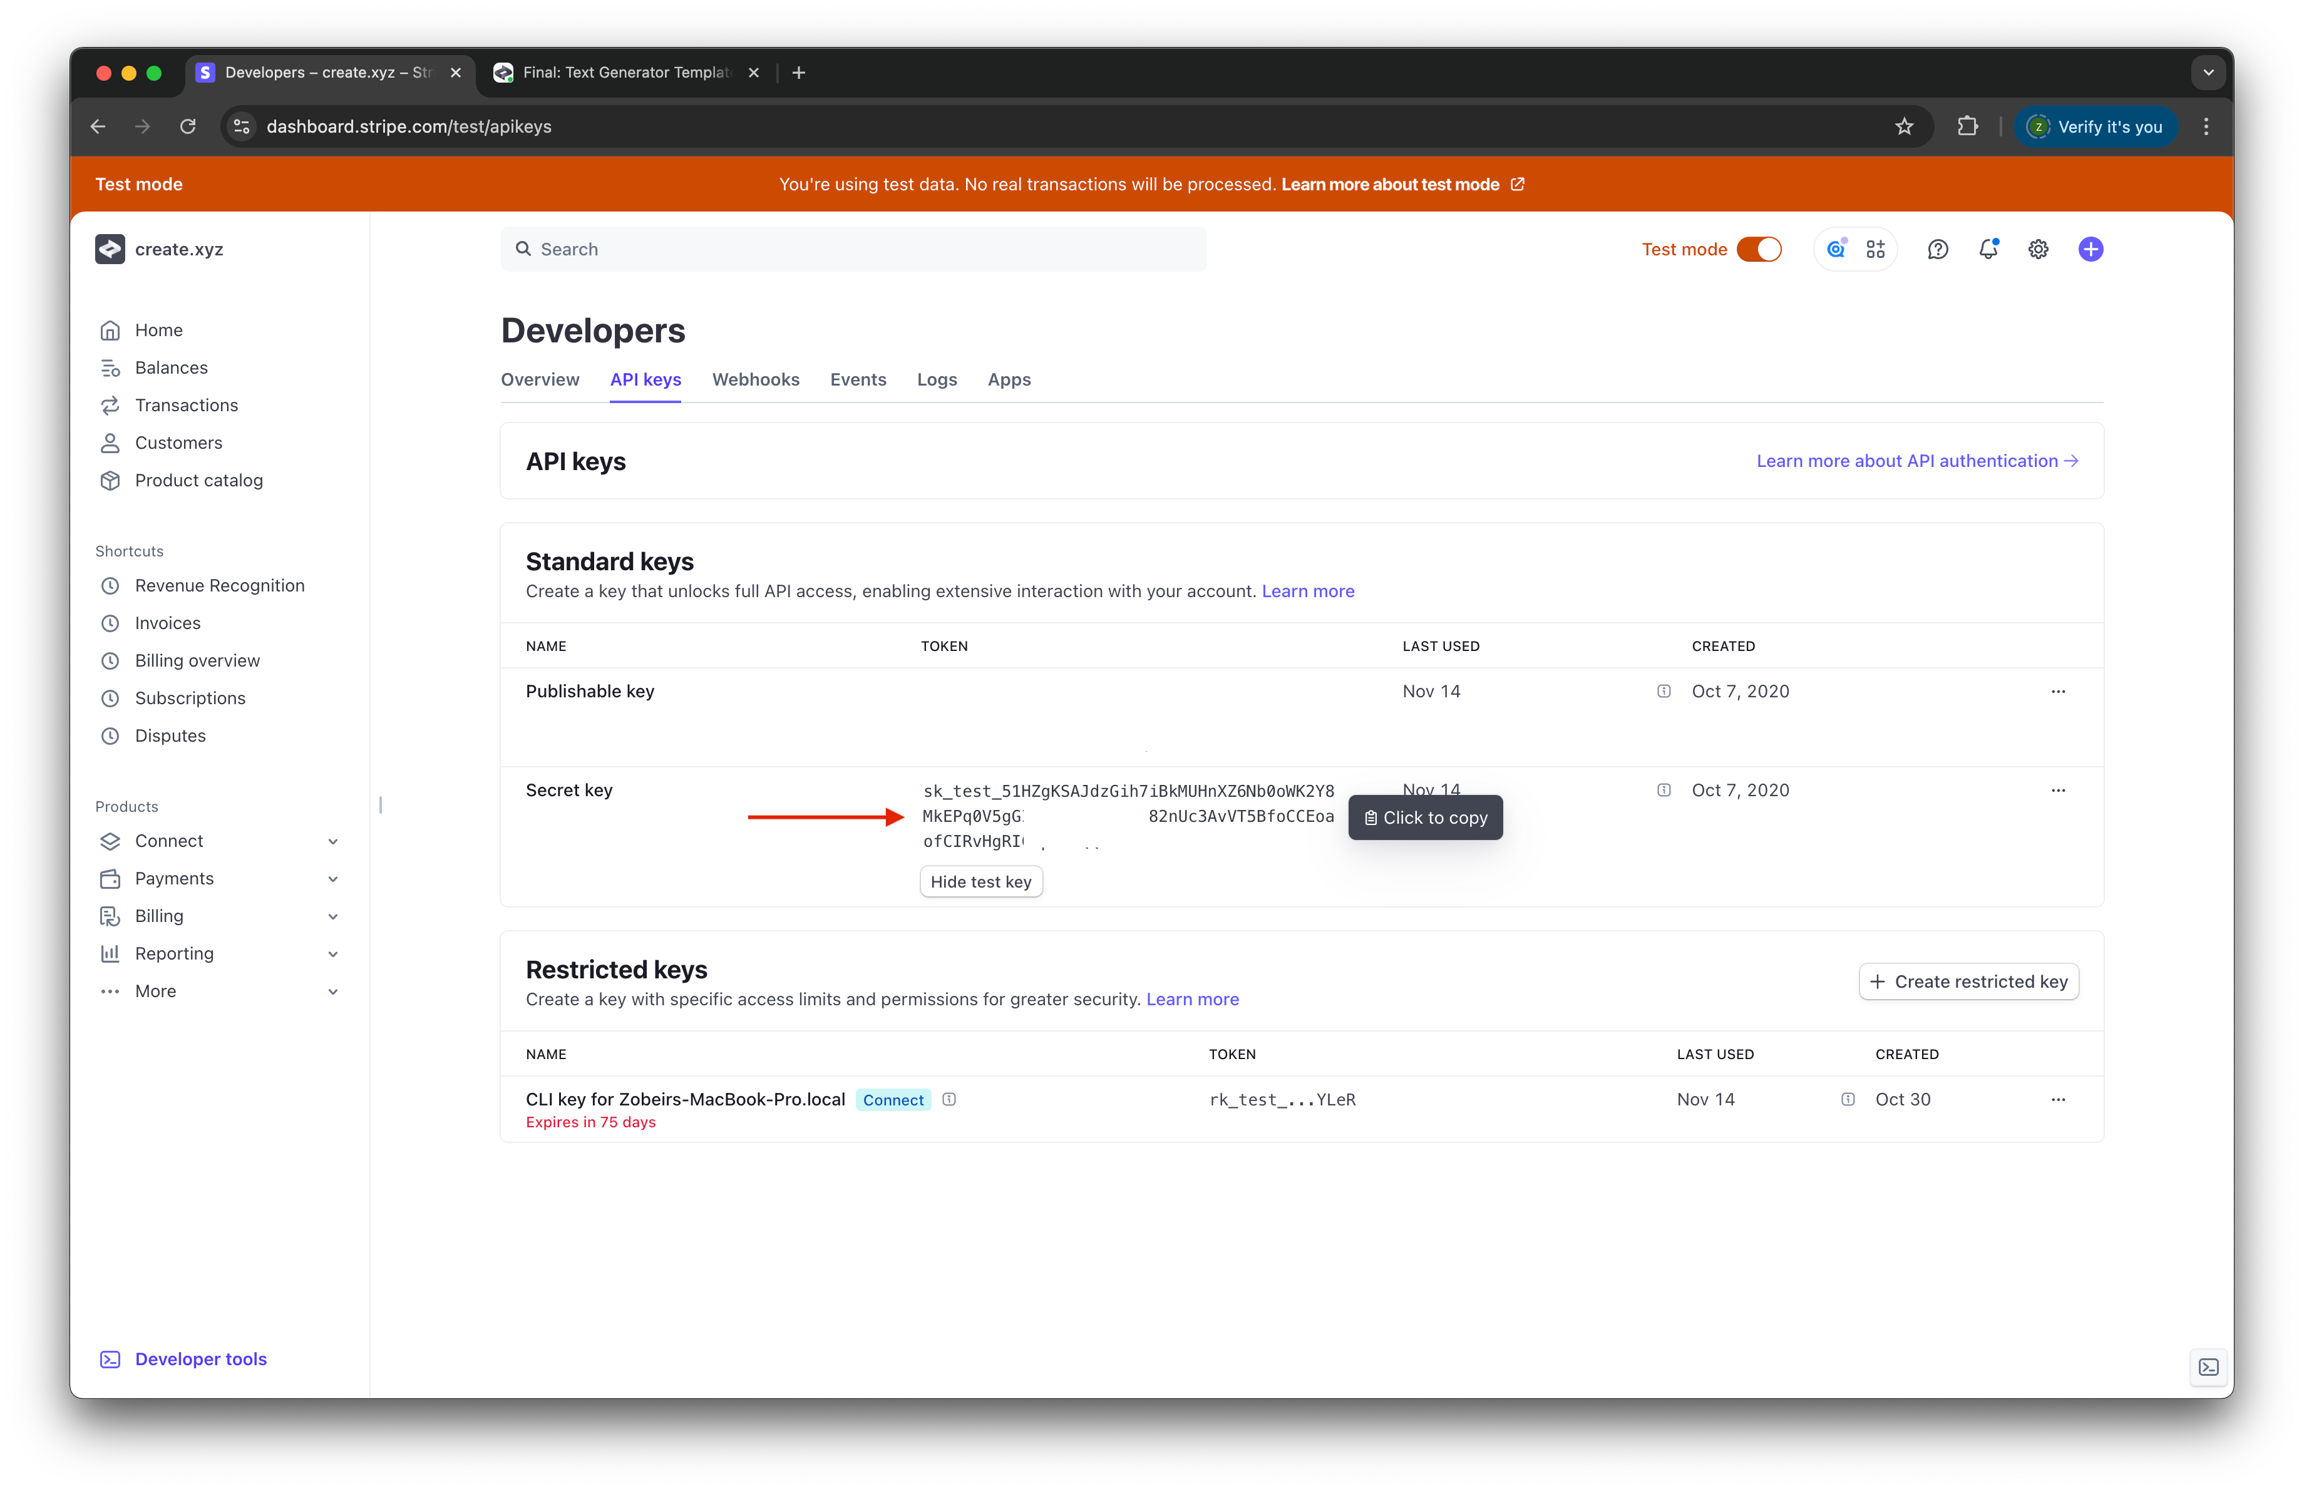2304x1491 pixels.
Task: Click the terminal shell icon at bottom right
Action: 2208,1367
